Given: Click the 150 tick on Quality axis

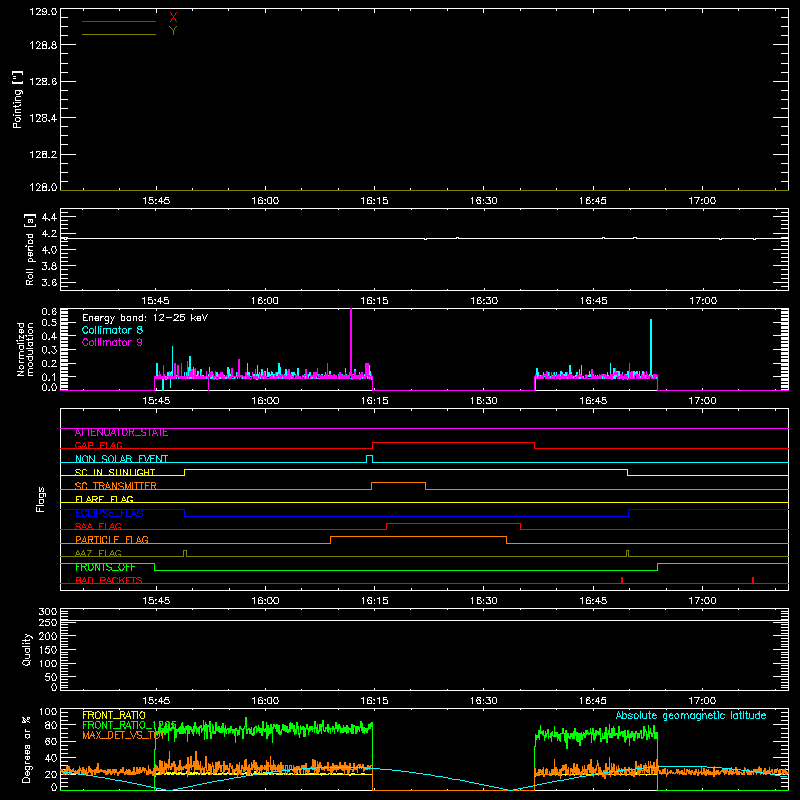Looking at the screenshot, I should click(x=47, y=650).
